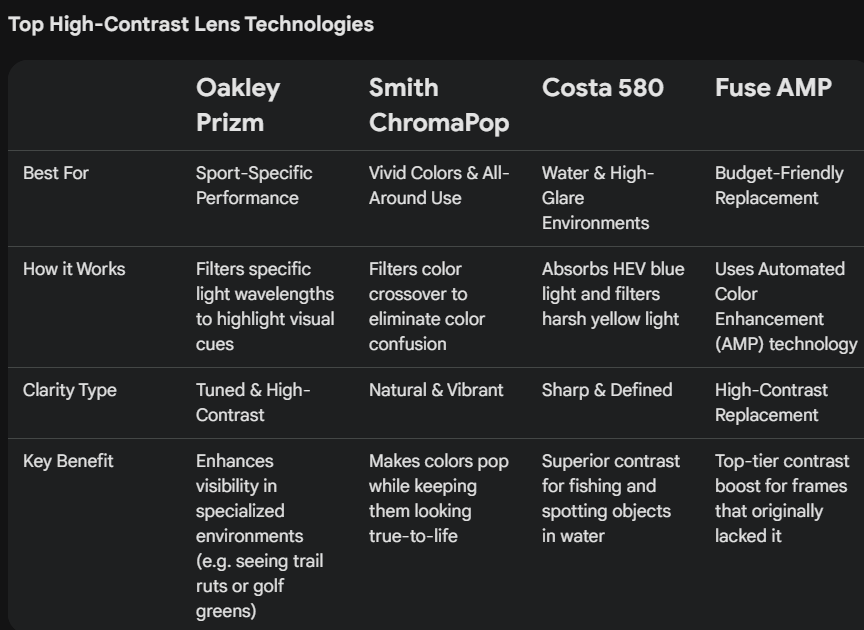
Task: Click the "Water & High-Glare Environments" cell
Action: 597,198
